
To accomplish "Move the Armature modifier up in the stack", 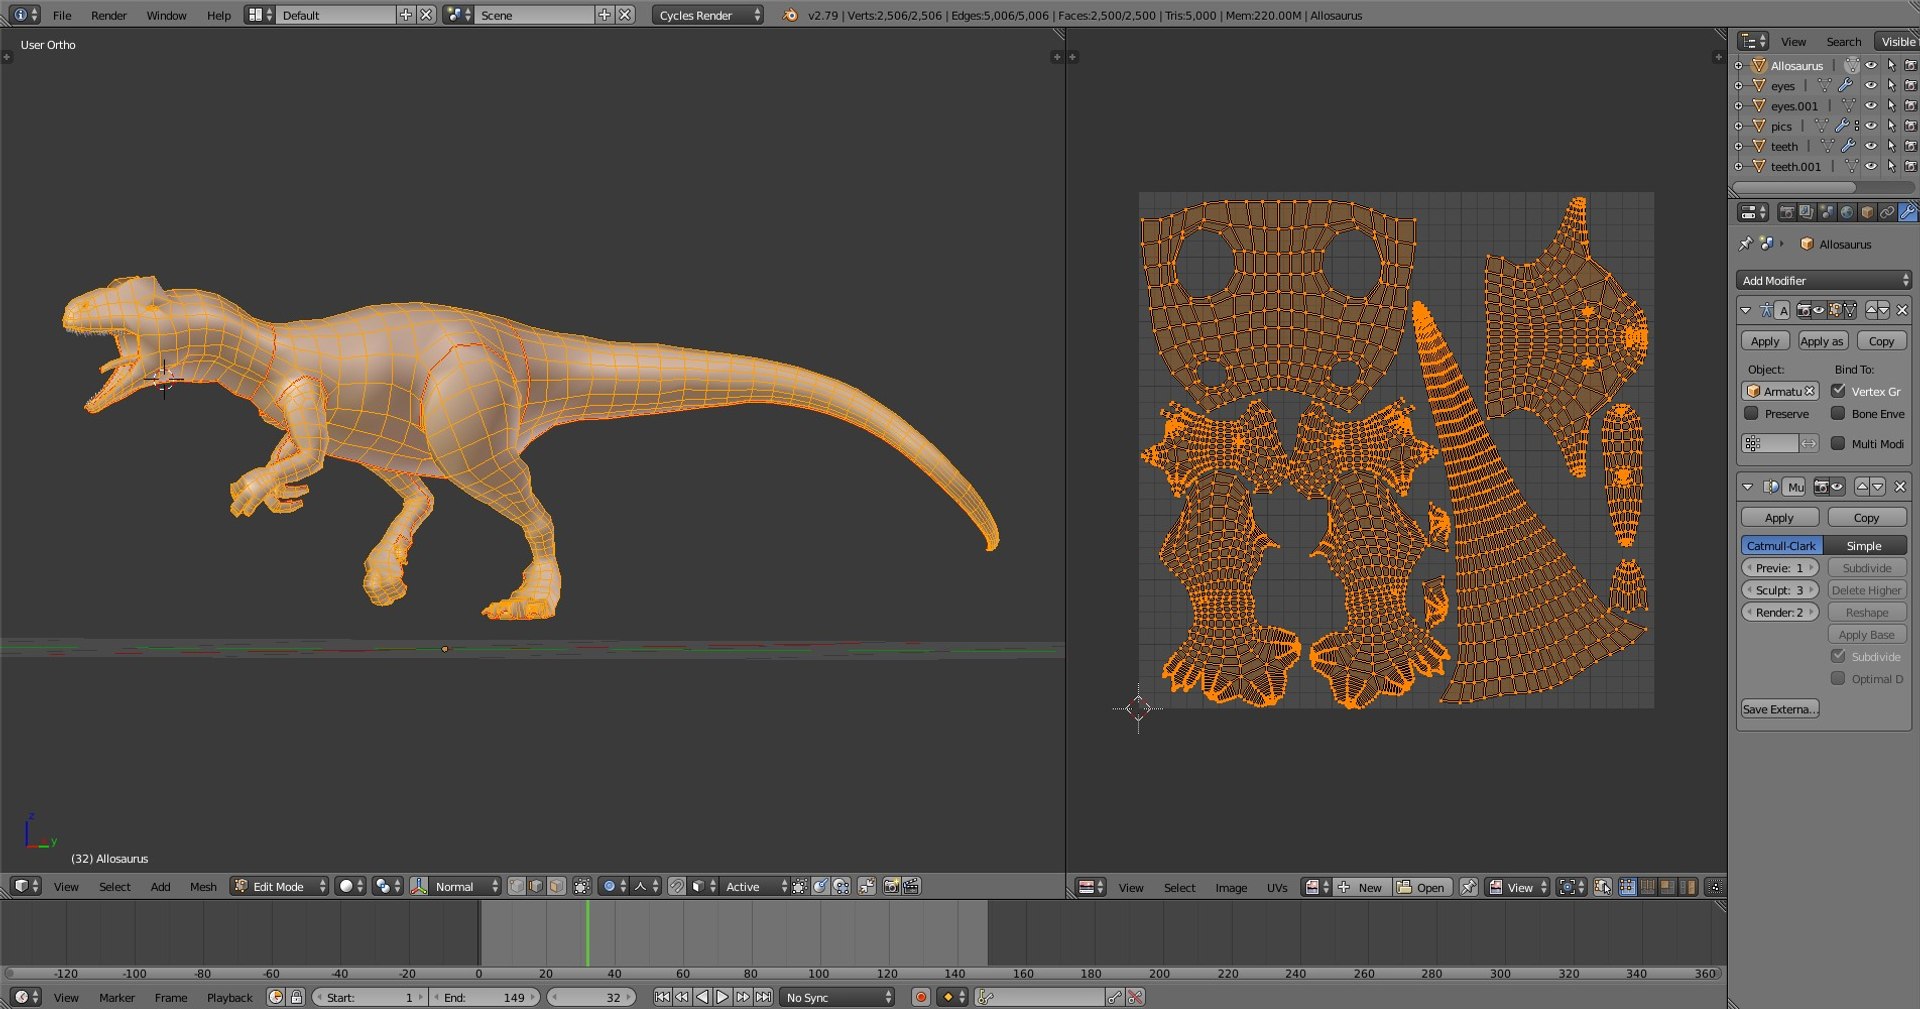I will [1871, 310].
